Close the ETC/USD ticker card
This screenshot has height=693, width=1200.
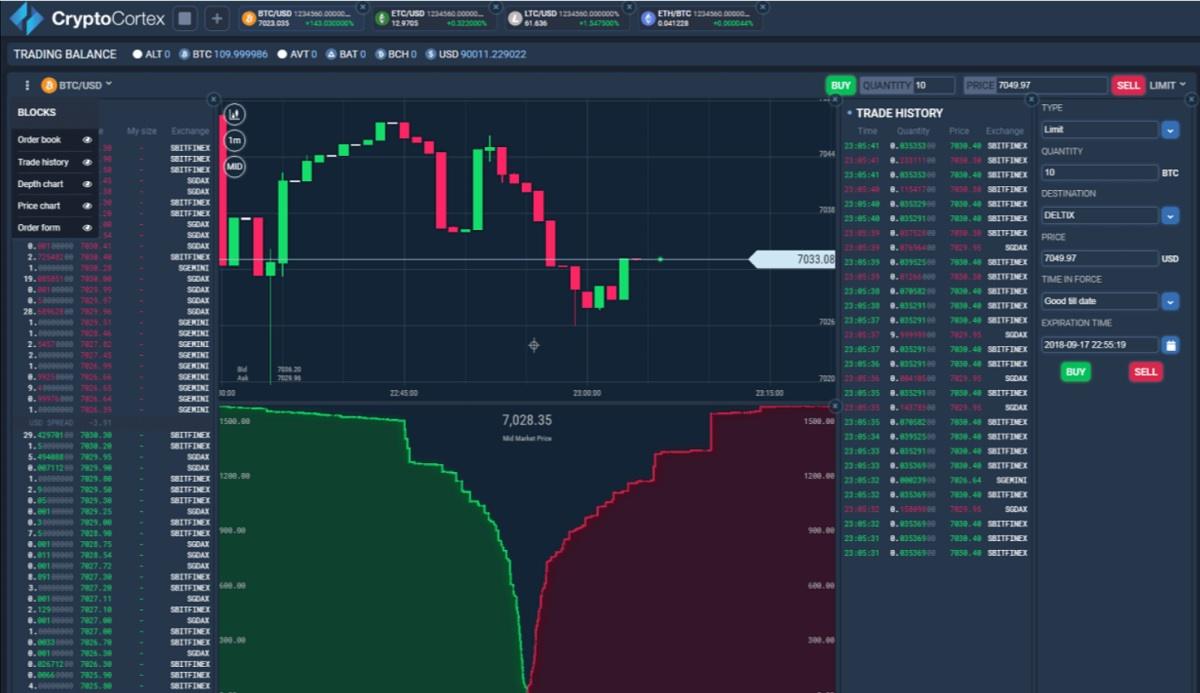(x=495, y=6)
